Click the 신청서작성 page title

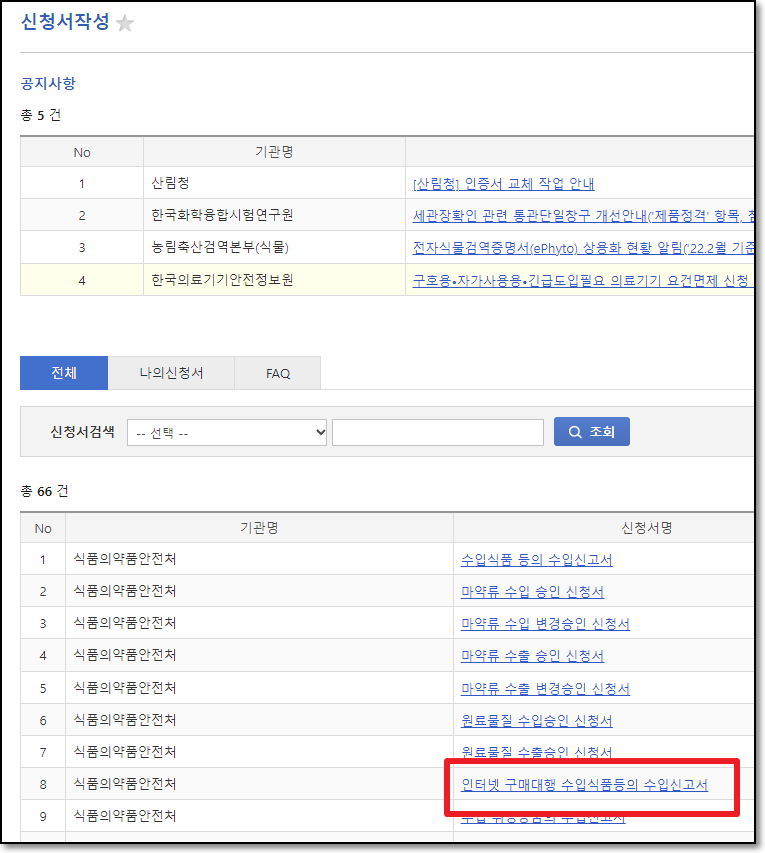[65, 21]
